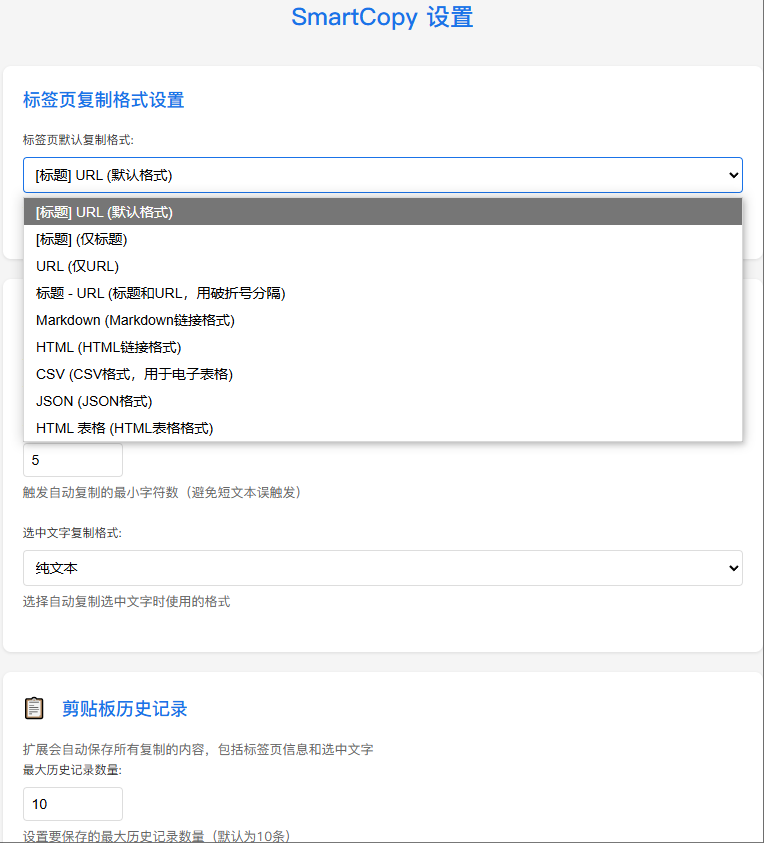Click the 标签页默认复制格式 label

78,140
